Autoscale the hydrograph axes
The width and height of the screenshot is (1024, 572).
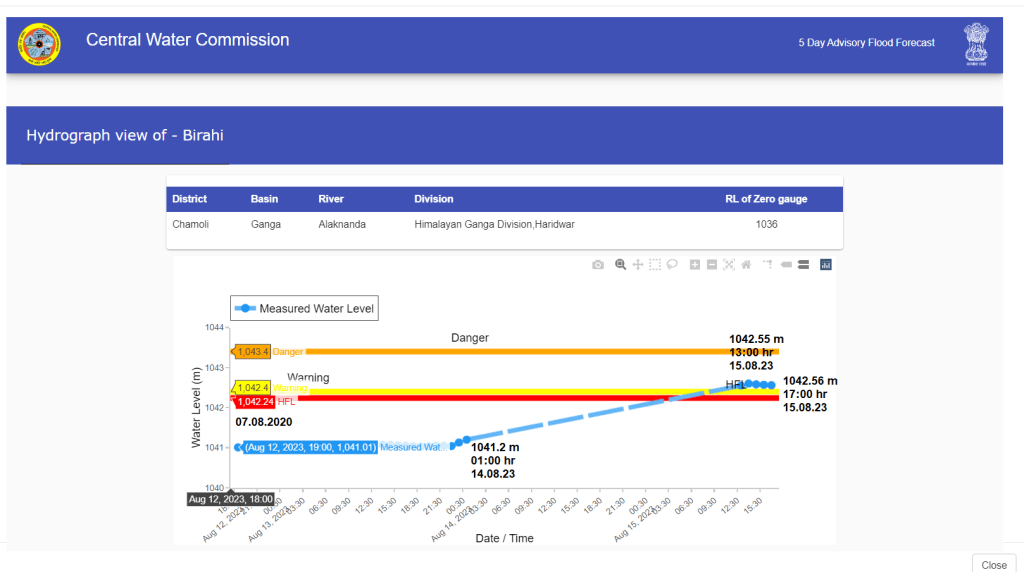[x=728, y=265]
